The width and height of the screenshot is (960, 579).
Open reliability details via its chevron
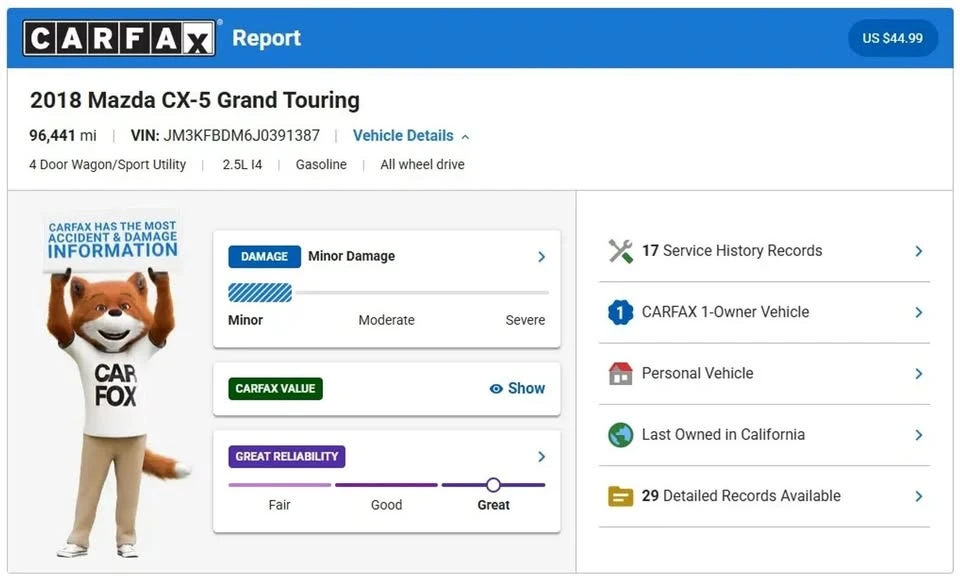(x=541, y=457)
